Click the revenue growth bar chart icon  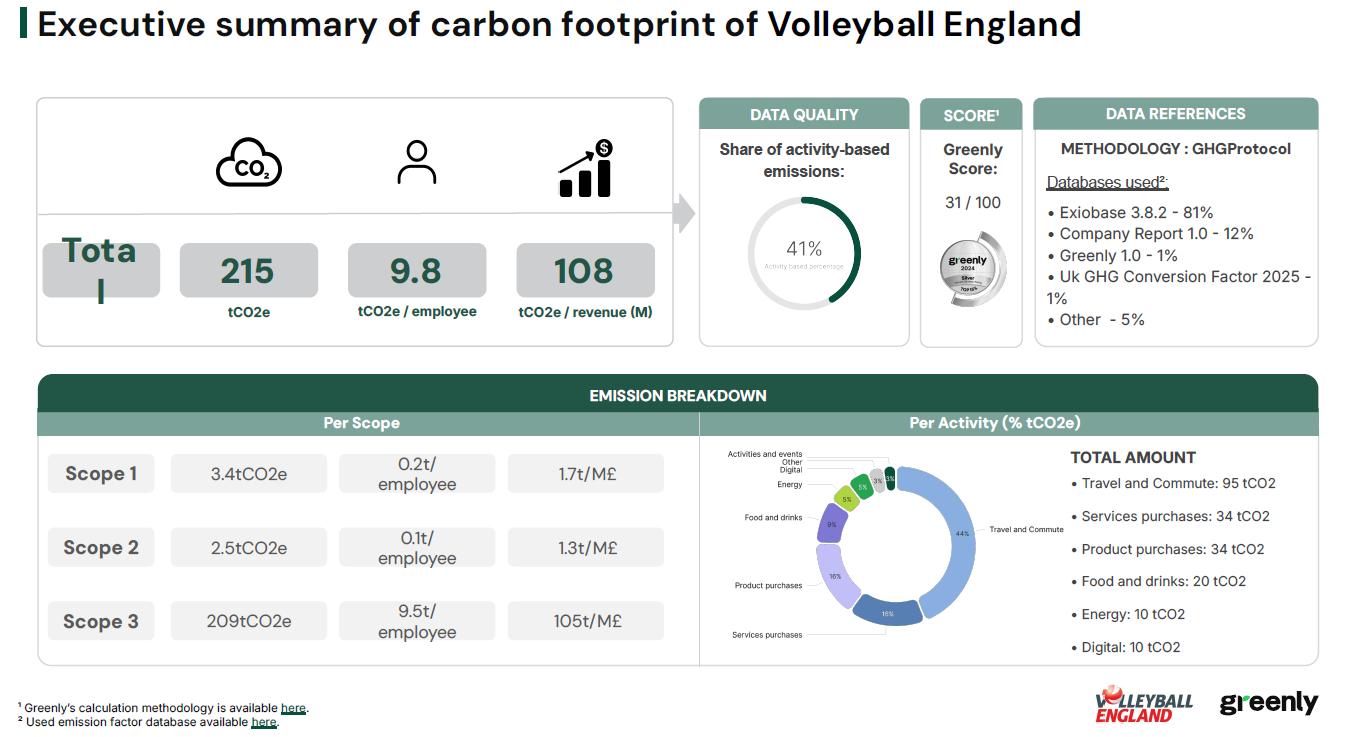[x=585, y=168]
